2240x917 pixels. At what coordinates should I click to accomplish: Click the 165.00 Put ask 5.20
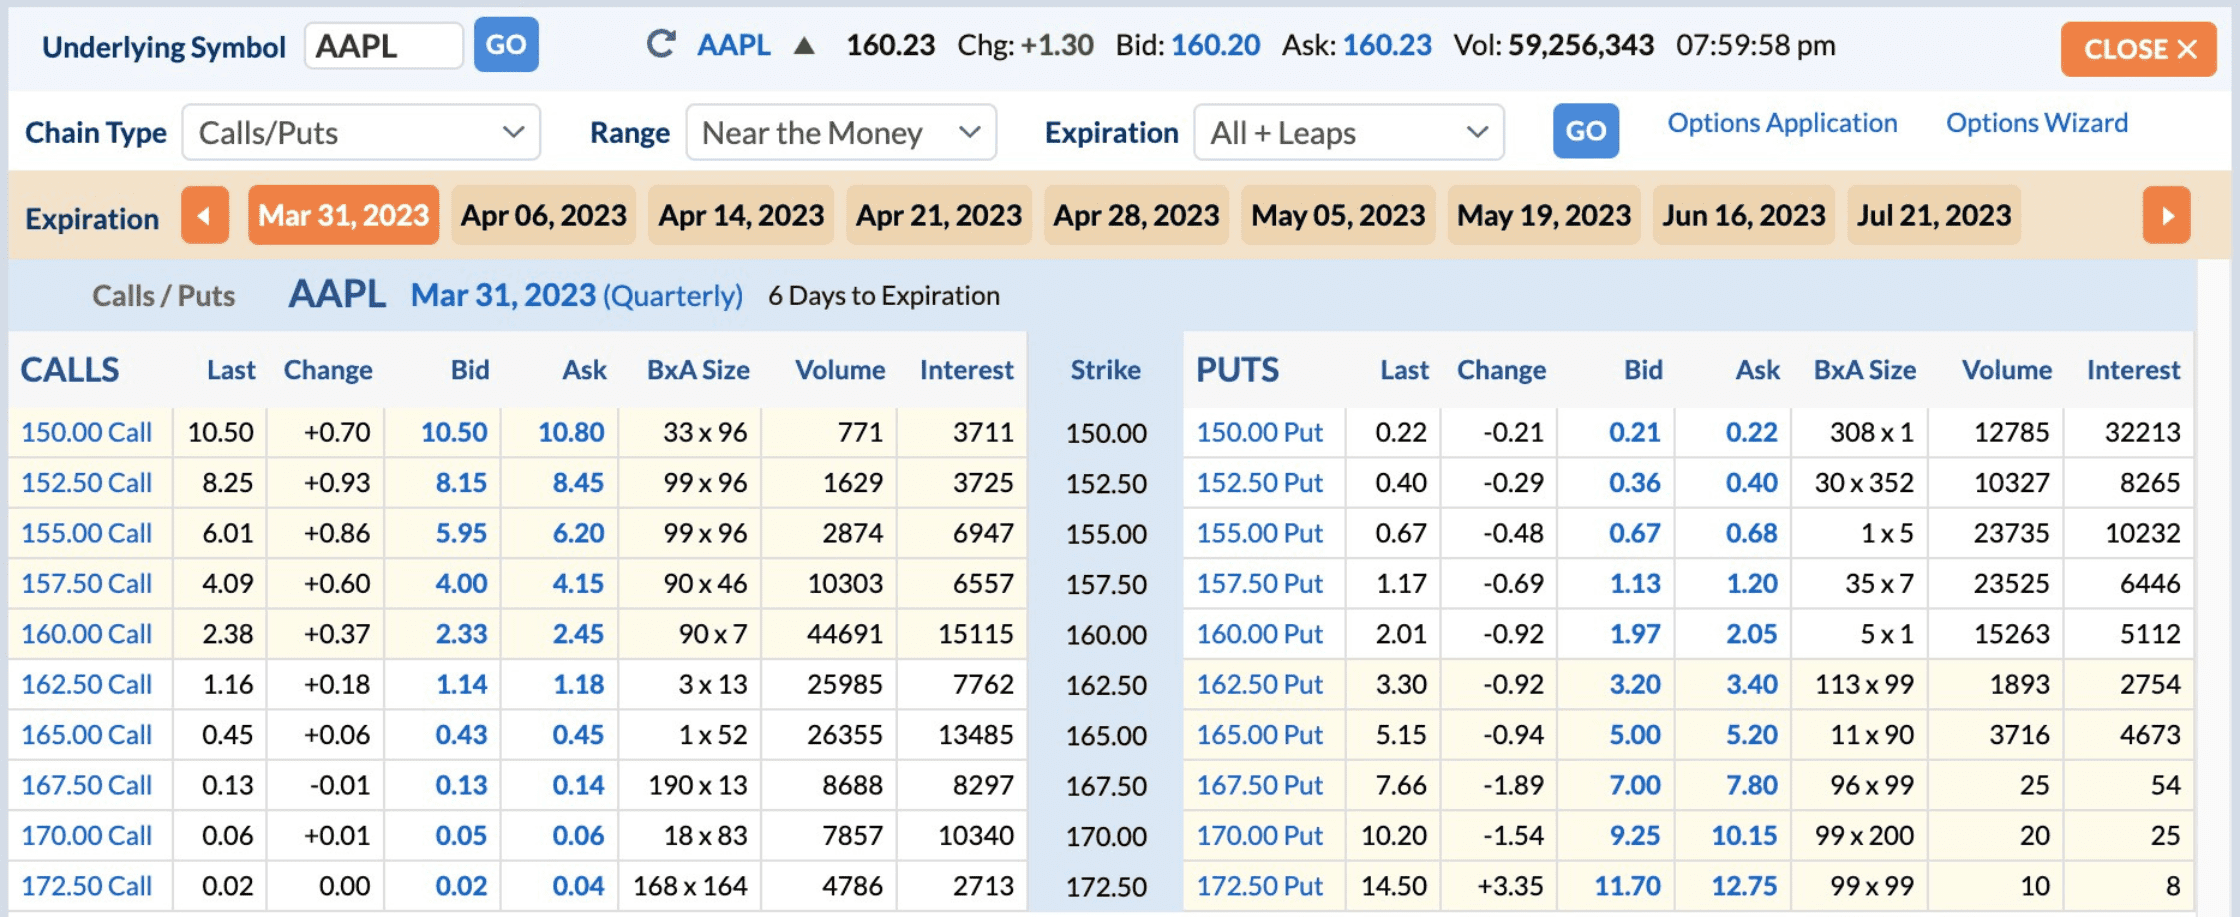1752,734
